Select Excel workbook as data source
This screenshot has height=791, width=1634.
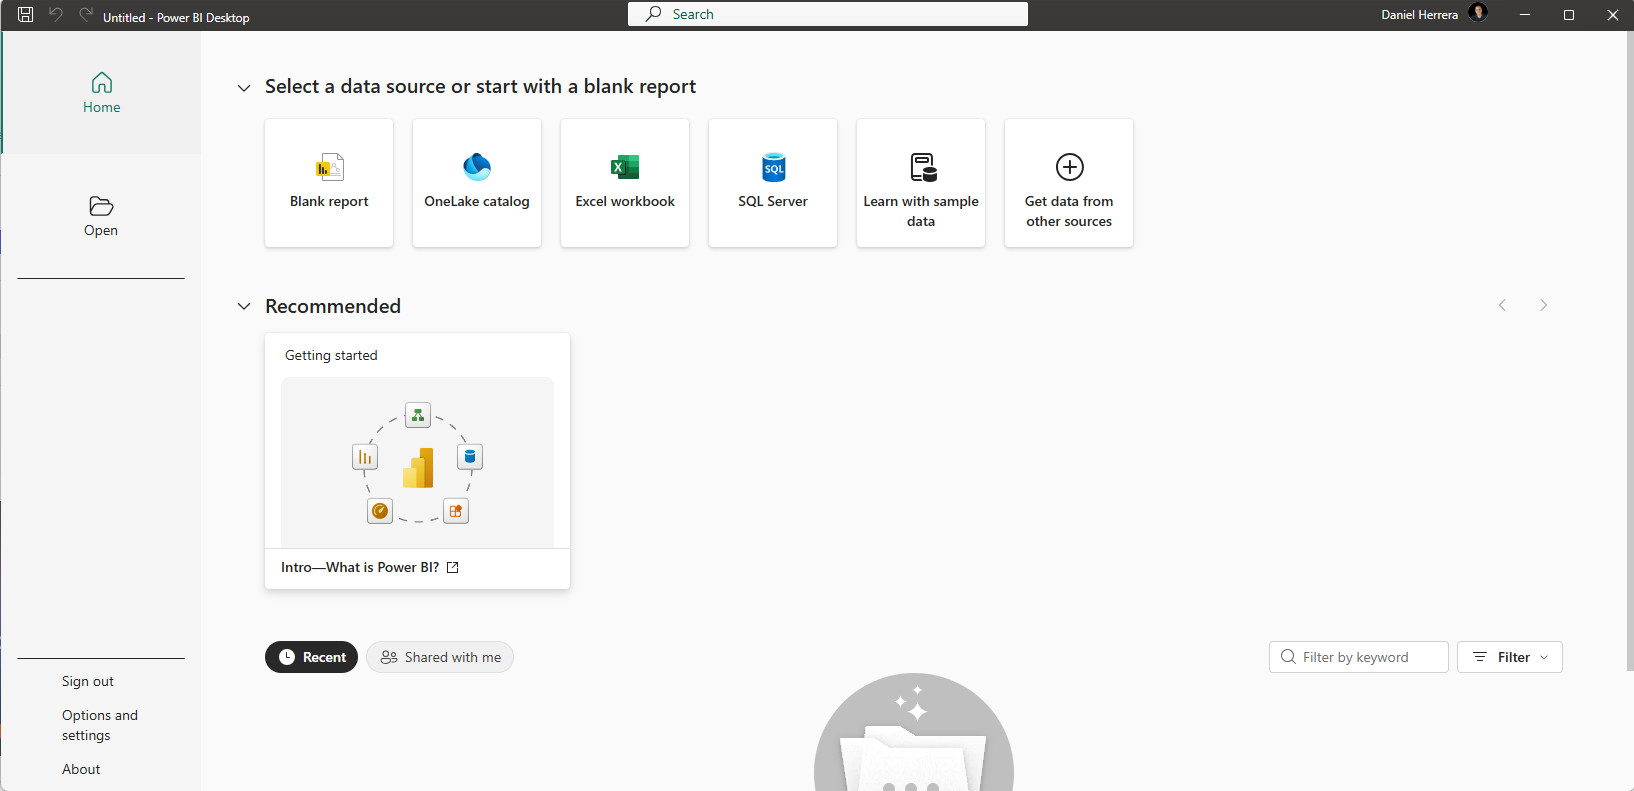625,183
